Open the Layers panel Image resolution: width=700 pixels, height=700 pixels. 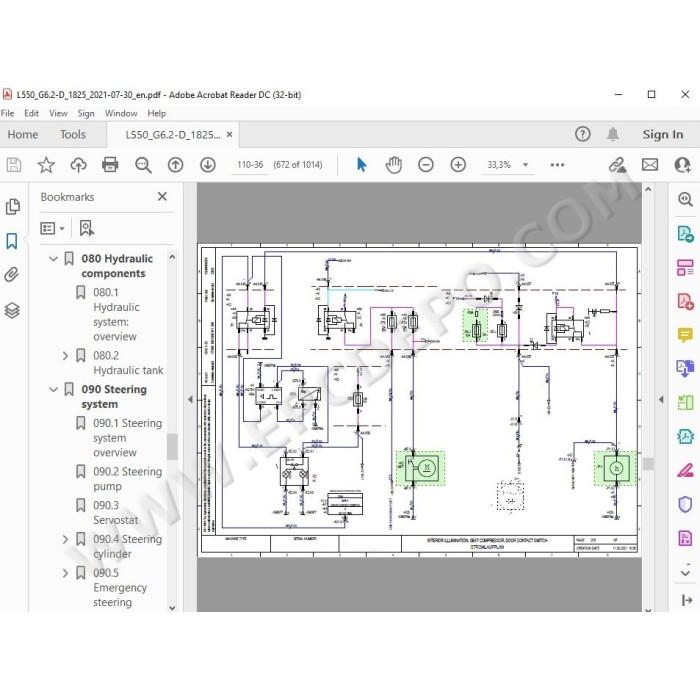(12, 310)
